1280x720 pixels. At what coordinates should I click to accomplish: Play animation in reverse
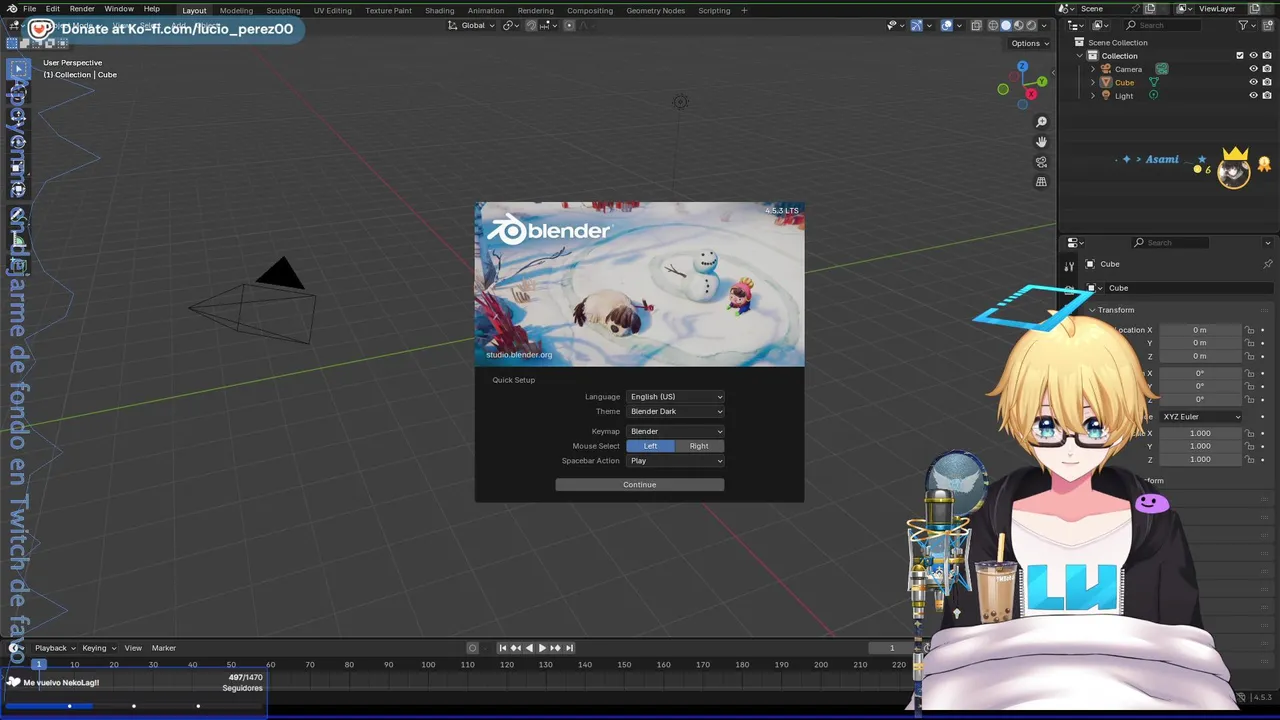pos(529,648)
